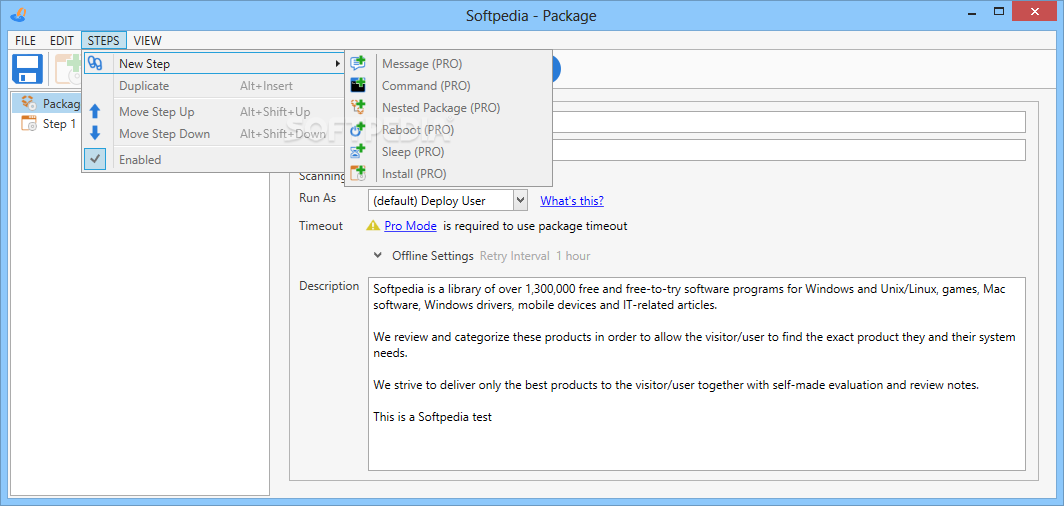The width and height of the screenshot is (1064, 506).
Task: Click the new step toolbar icon beside Save
Action: coord(68,69)
